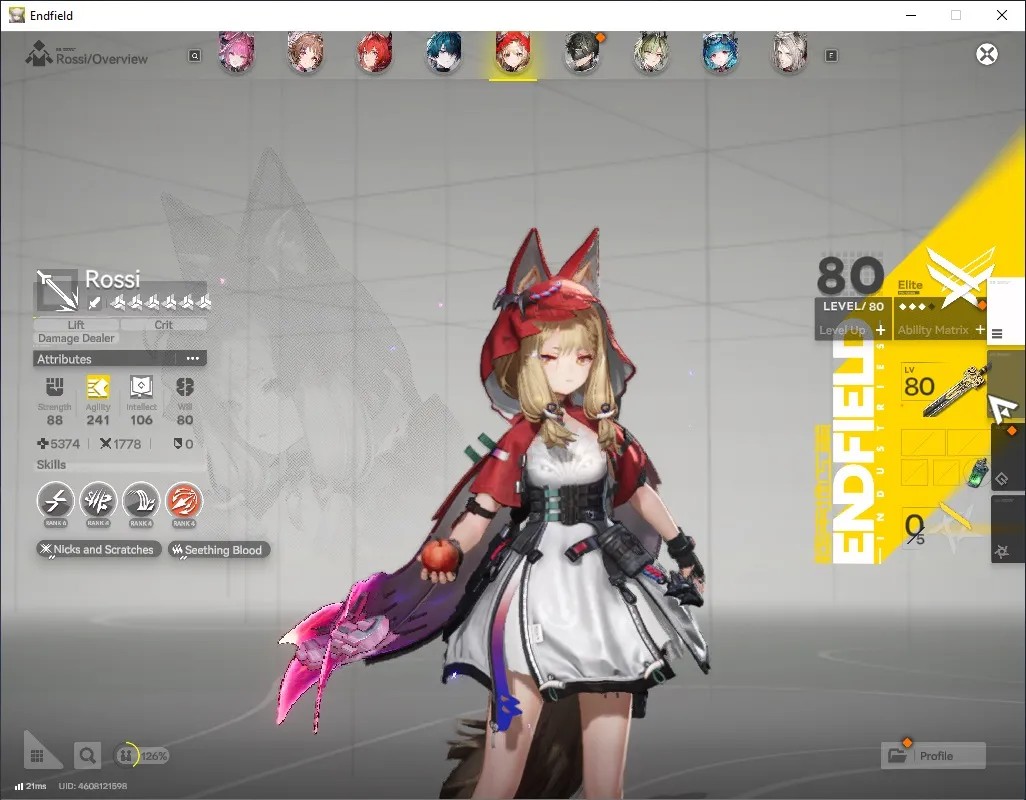Image resolution: width=1026 pixels, height=800 pixels.
Task: Open the second skill icon with slashes
Action: pyautogui.click(x=98, y=501)
